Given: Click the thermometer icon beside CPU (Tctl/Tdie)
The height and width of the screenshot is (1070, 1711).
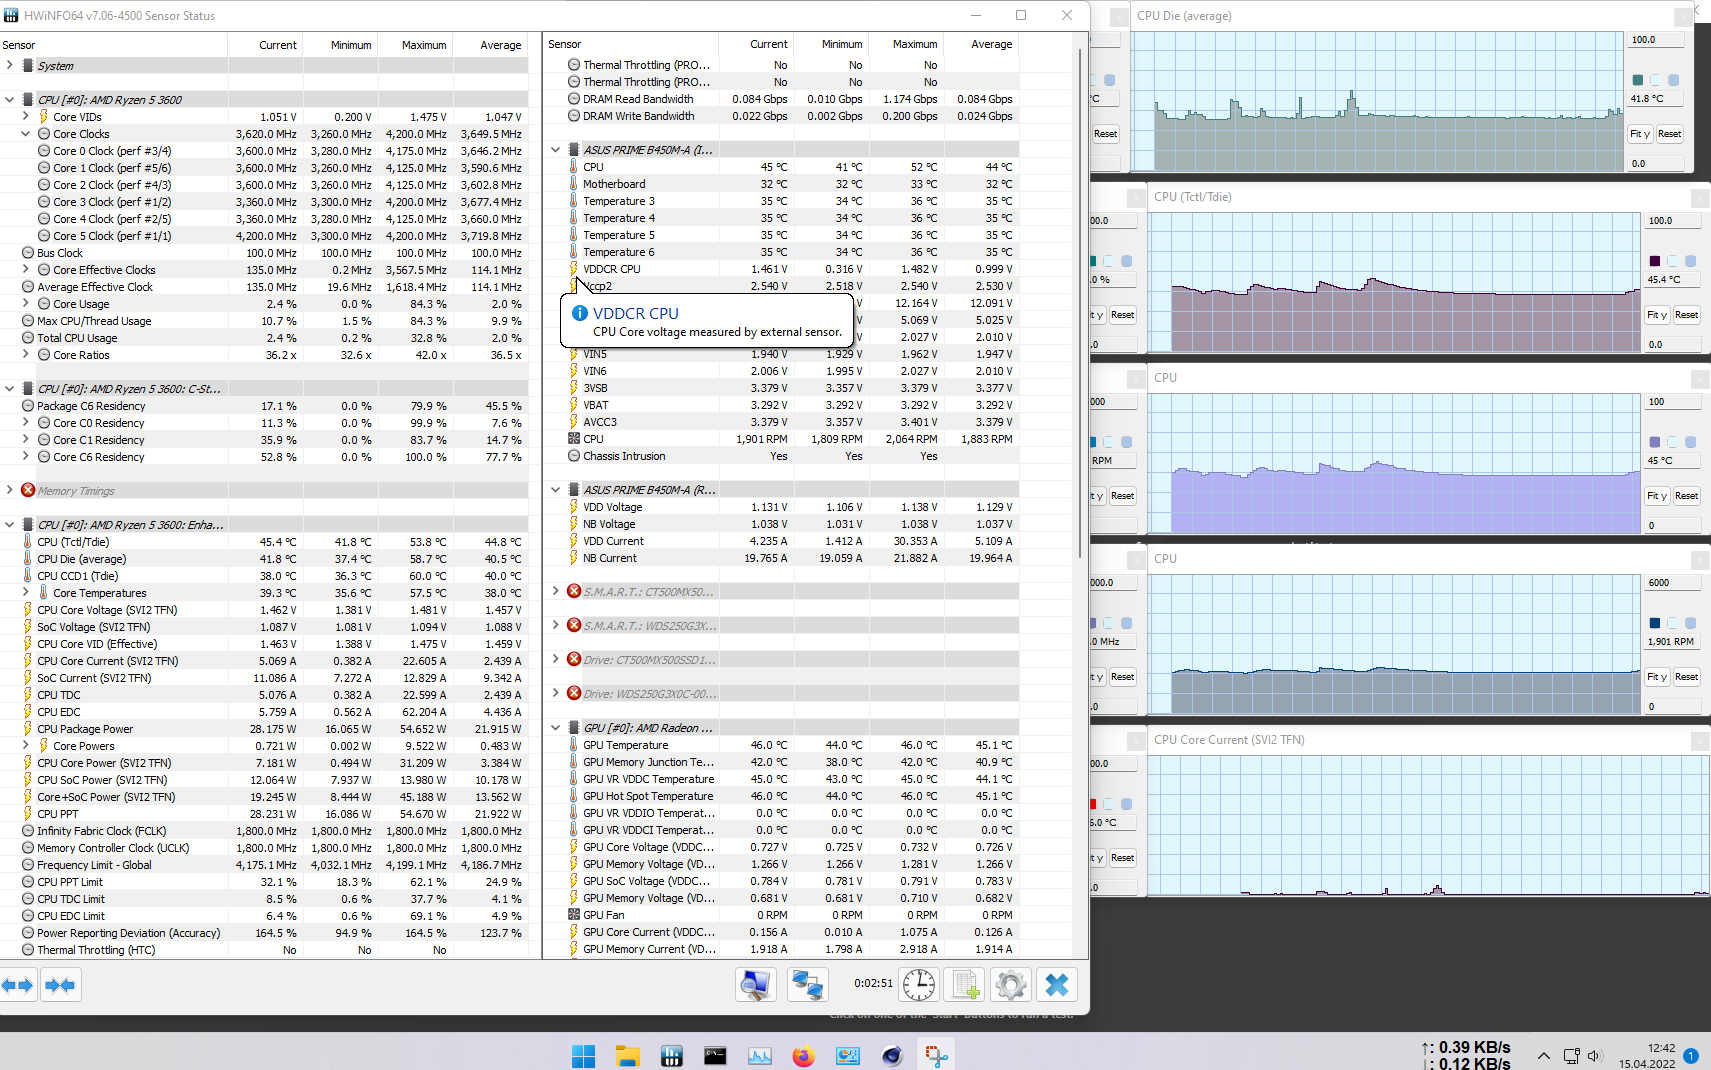Looking at the screenshot, I should [x=28, y=542].
